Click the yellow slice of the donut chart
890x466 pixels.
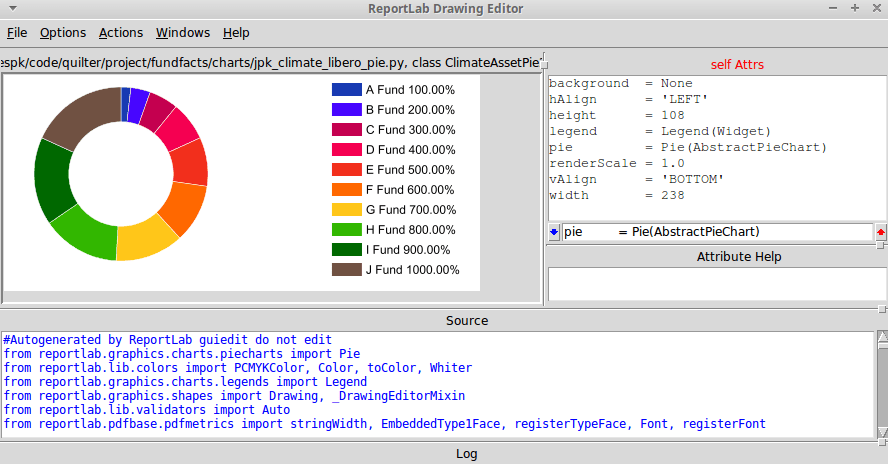tap(145, 241)
